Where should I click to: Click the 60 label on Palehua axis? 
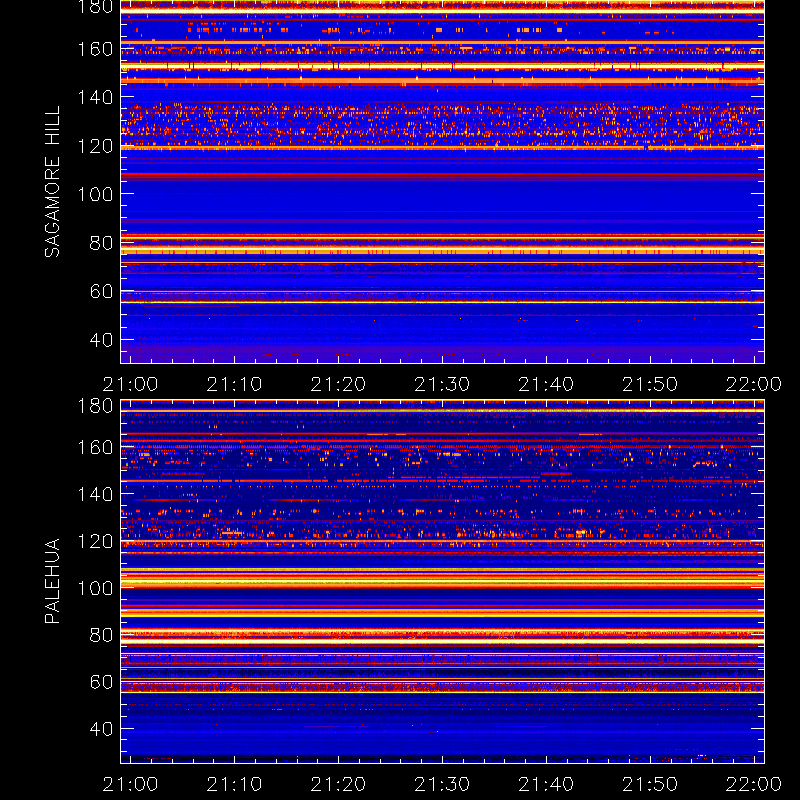[x=101, y=682]
